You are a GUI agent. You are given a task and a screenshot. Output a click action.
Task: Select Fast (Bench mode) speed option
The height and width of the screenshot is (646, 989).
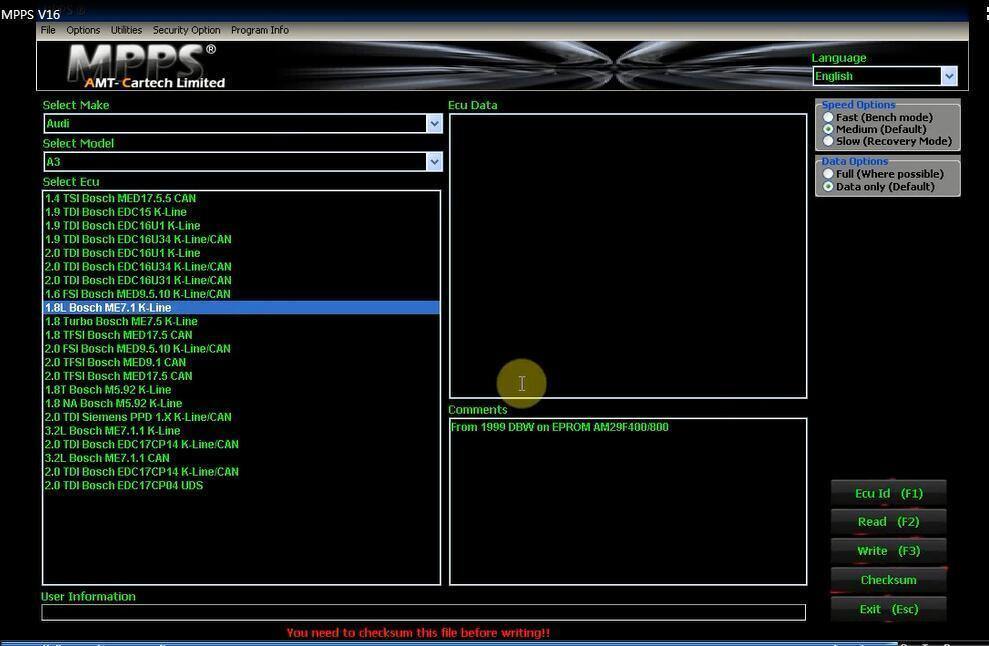828,118
